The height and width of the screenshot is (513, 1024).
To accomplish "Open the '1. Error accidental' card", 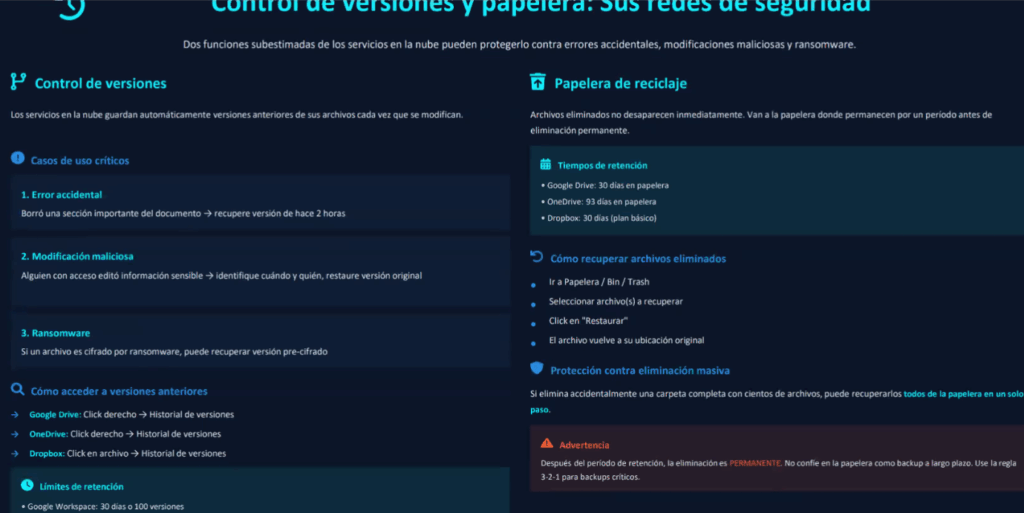I will click(x=258, y=203).
